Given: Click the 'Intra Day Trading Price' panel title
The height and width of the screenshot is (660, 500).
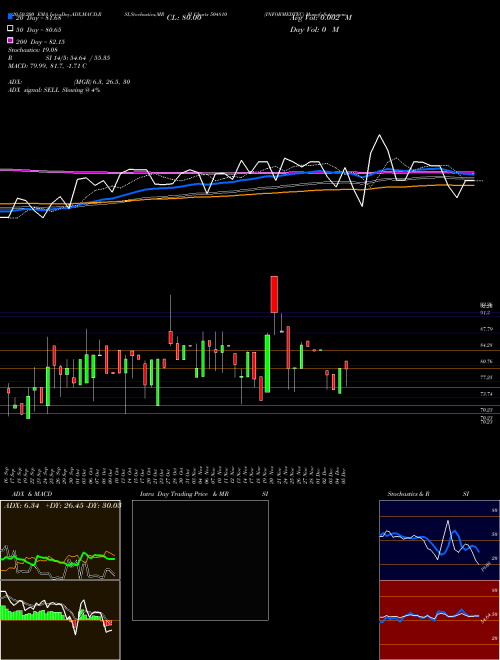Looking at the screenshot, I should coord(174,494).
